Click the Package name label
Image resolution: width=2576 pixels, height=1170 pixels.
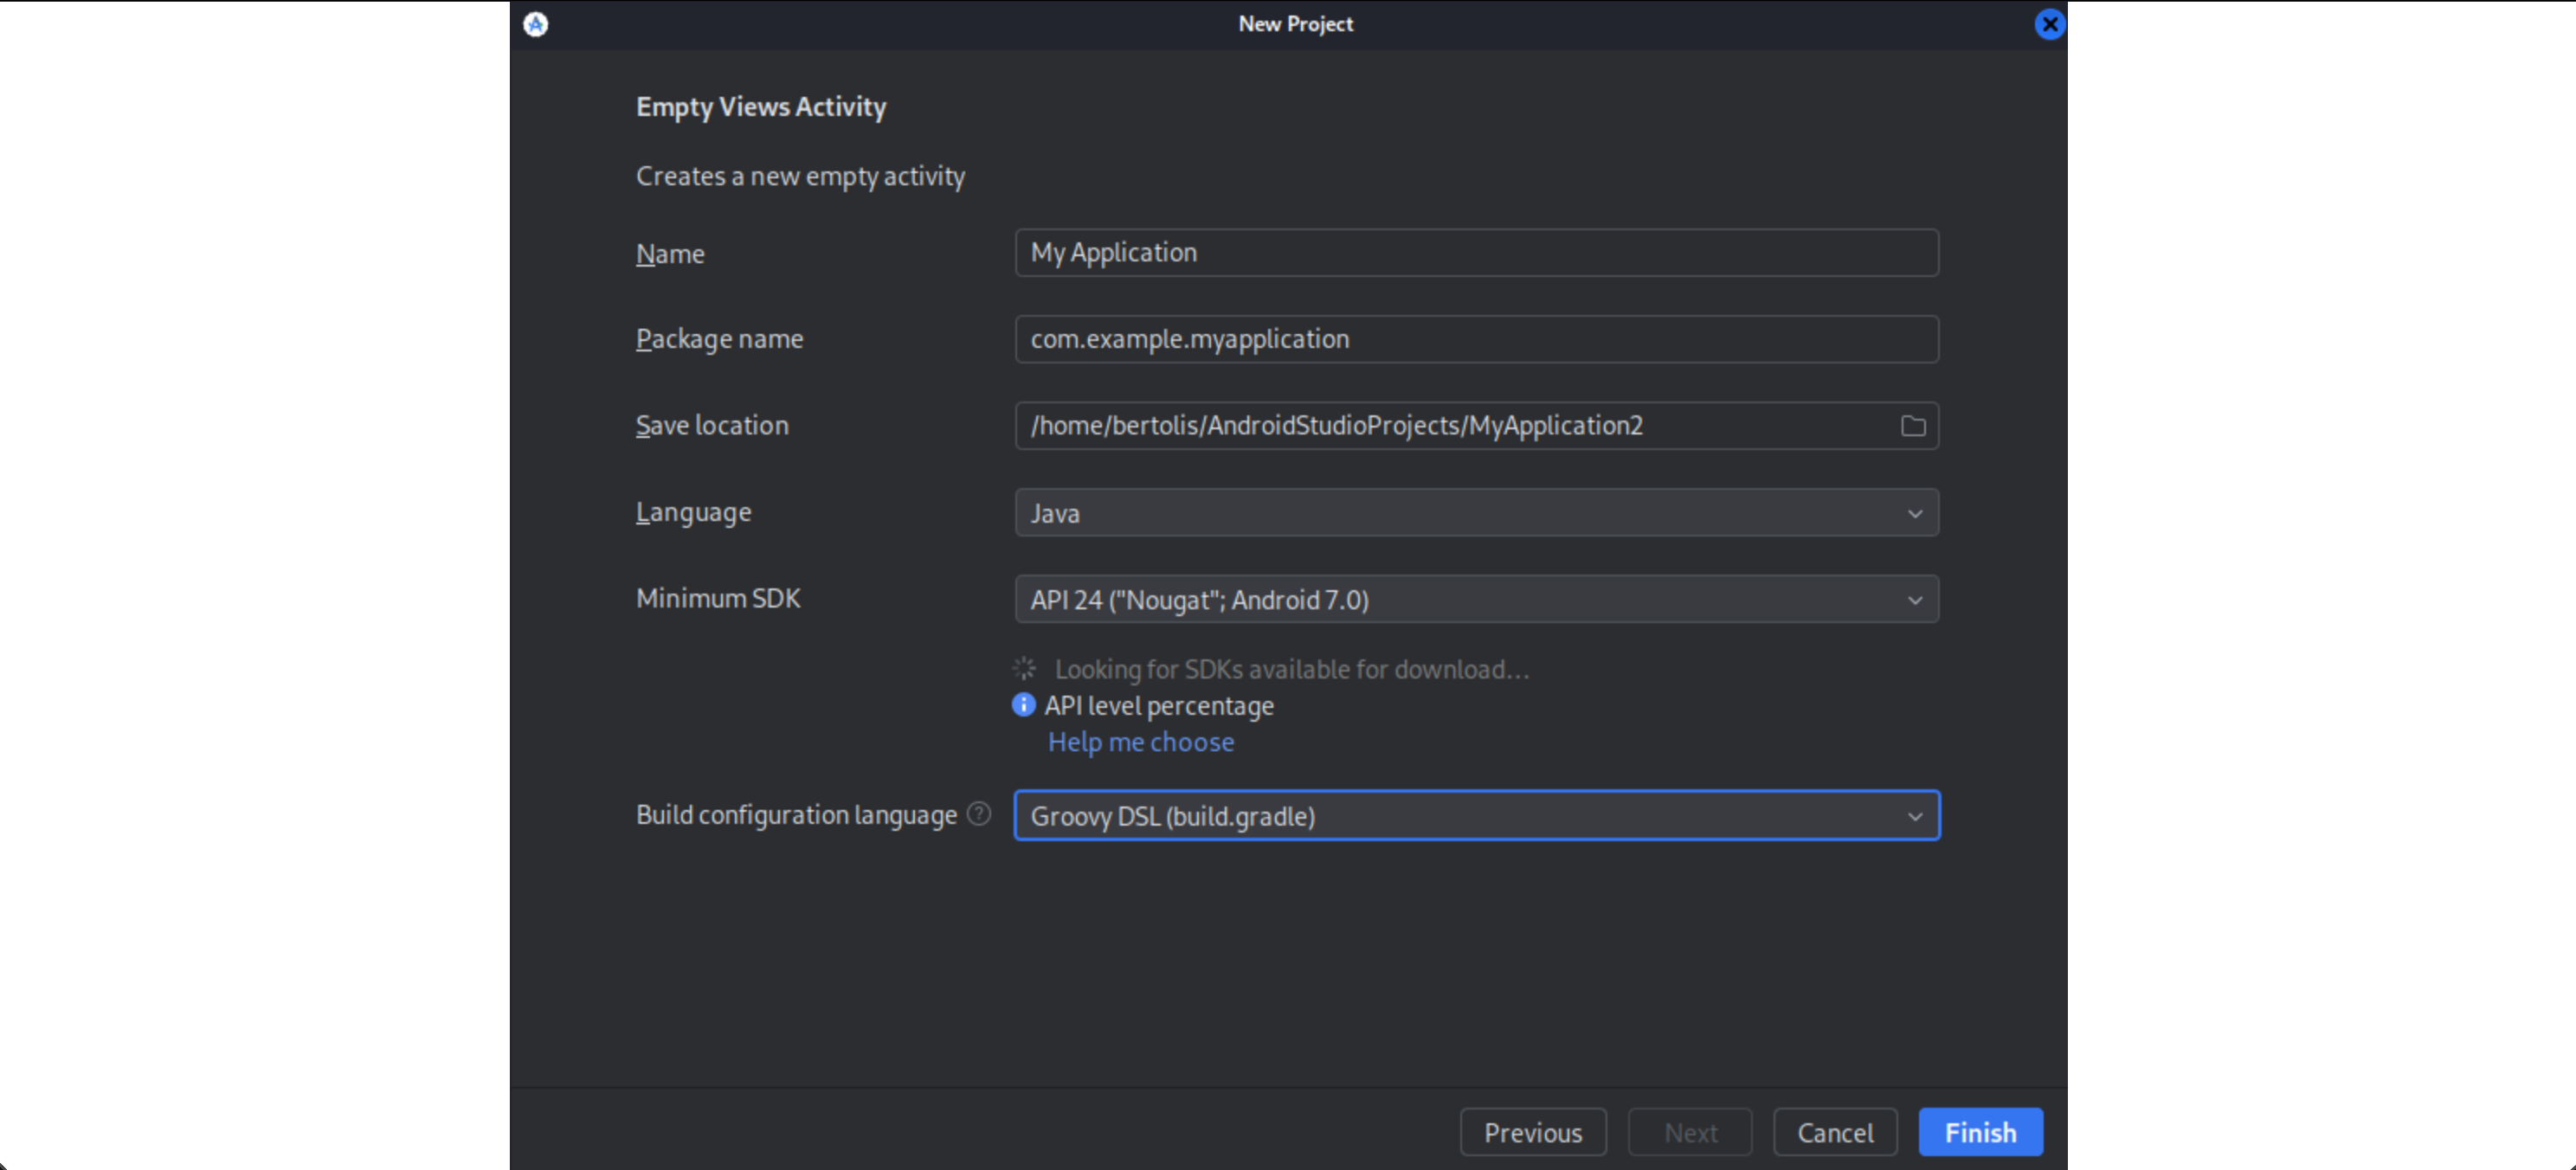[x=719, y=340]
